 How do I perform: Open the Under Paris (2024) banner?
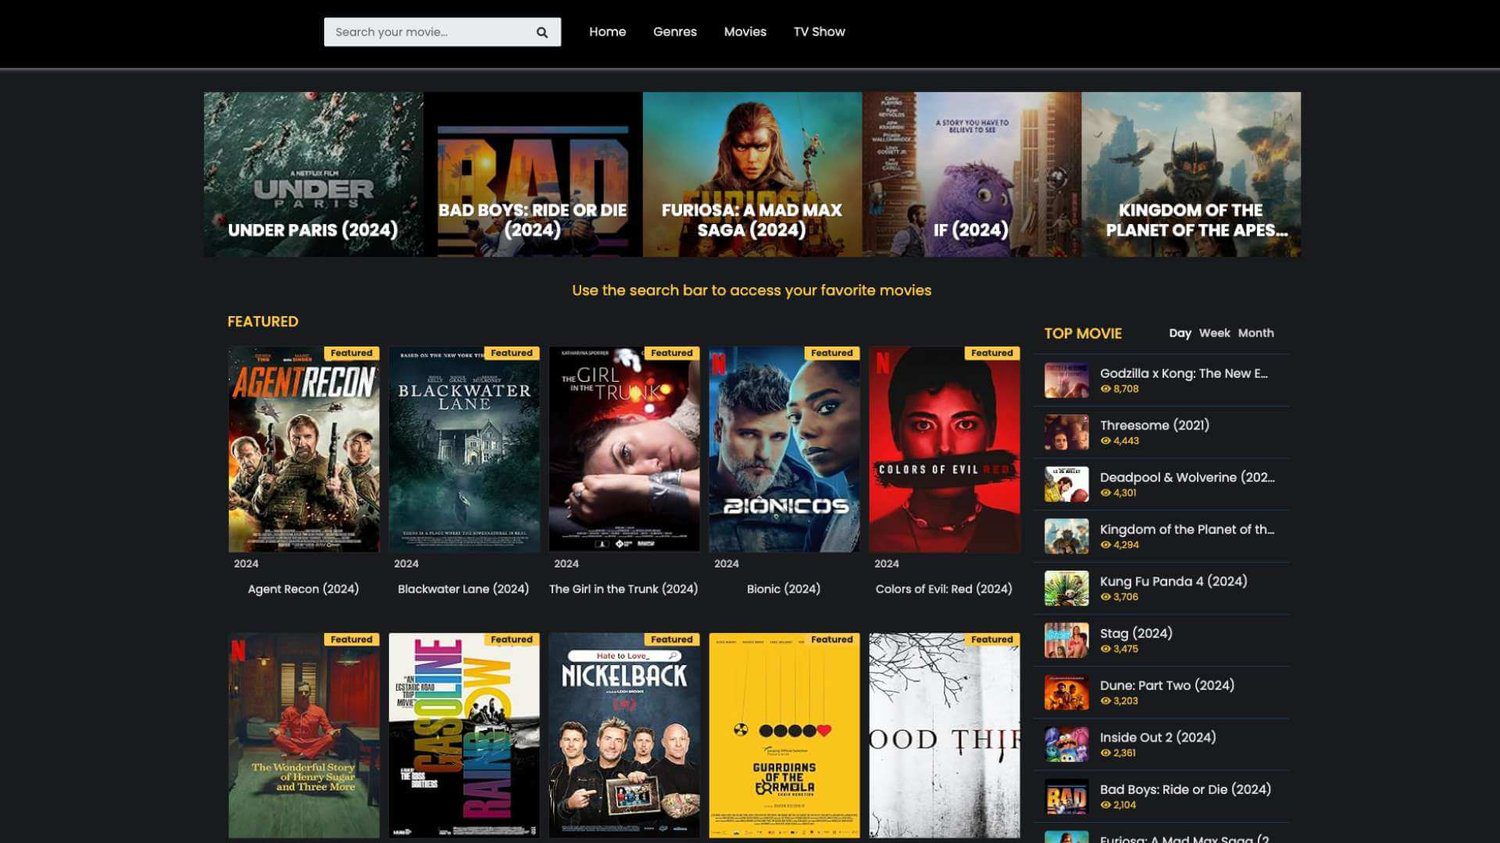(313, 175)
